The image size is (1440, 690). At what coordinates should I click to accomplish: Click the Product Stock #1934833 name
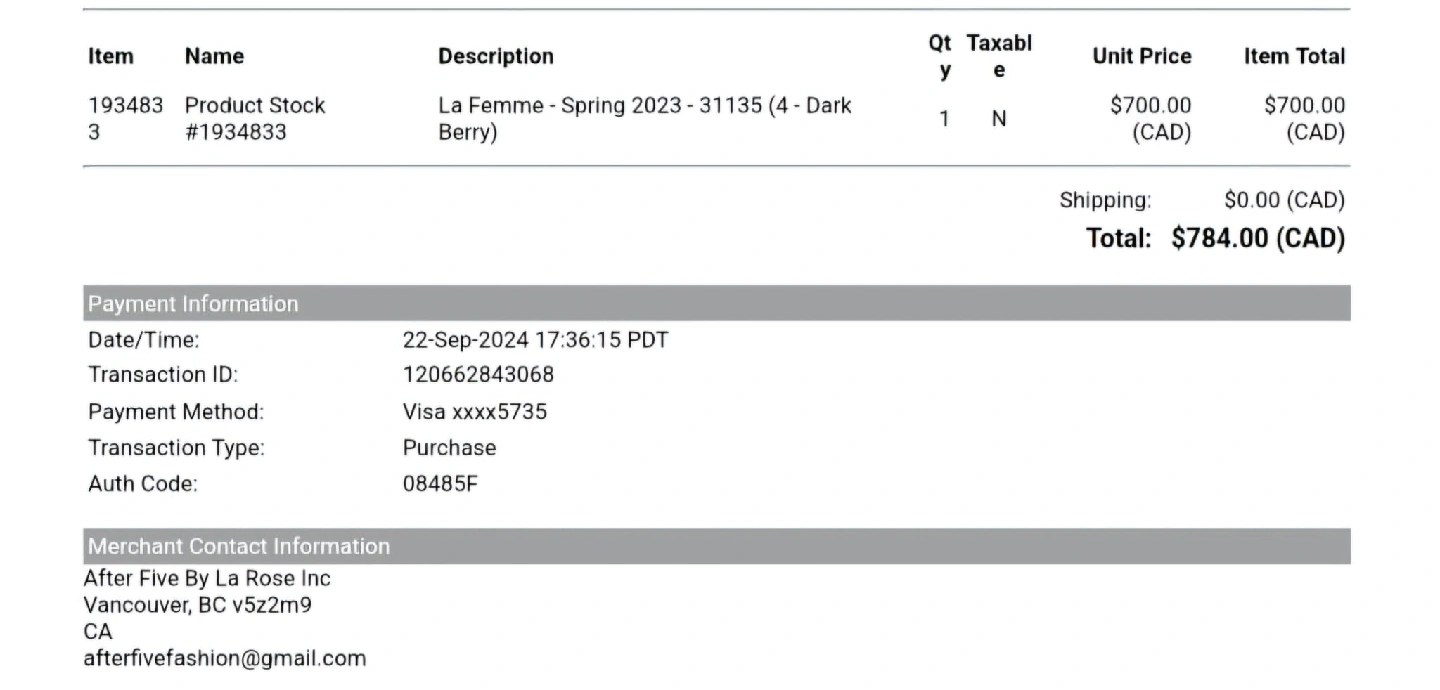point(255,118)
